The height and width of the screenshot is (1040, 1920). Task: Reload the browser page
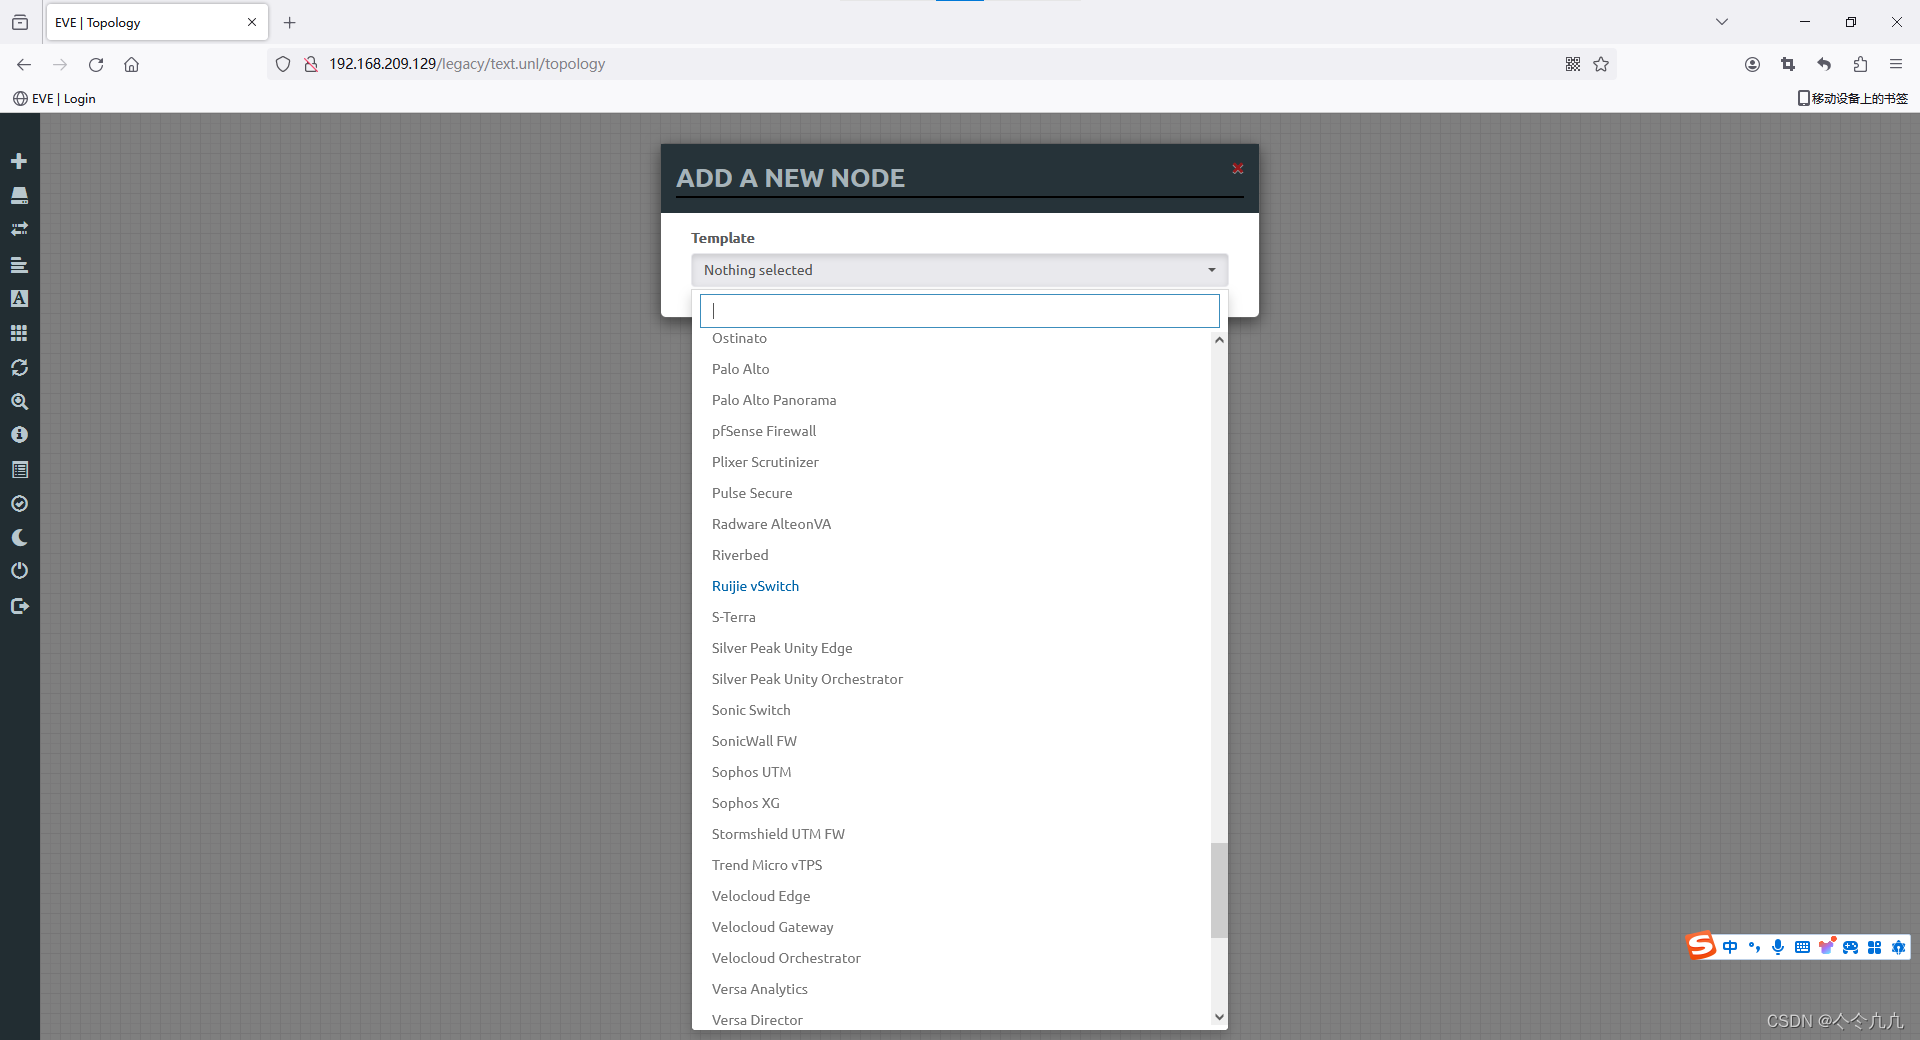(96, 64)
